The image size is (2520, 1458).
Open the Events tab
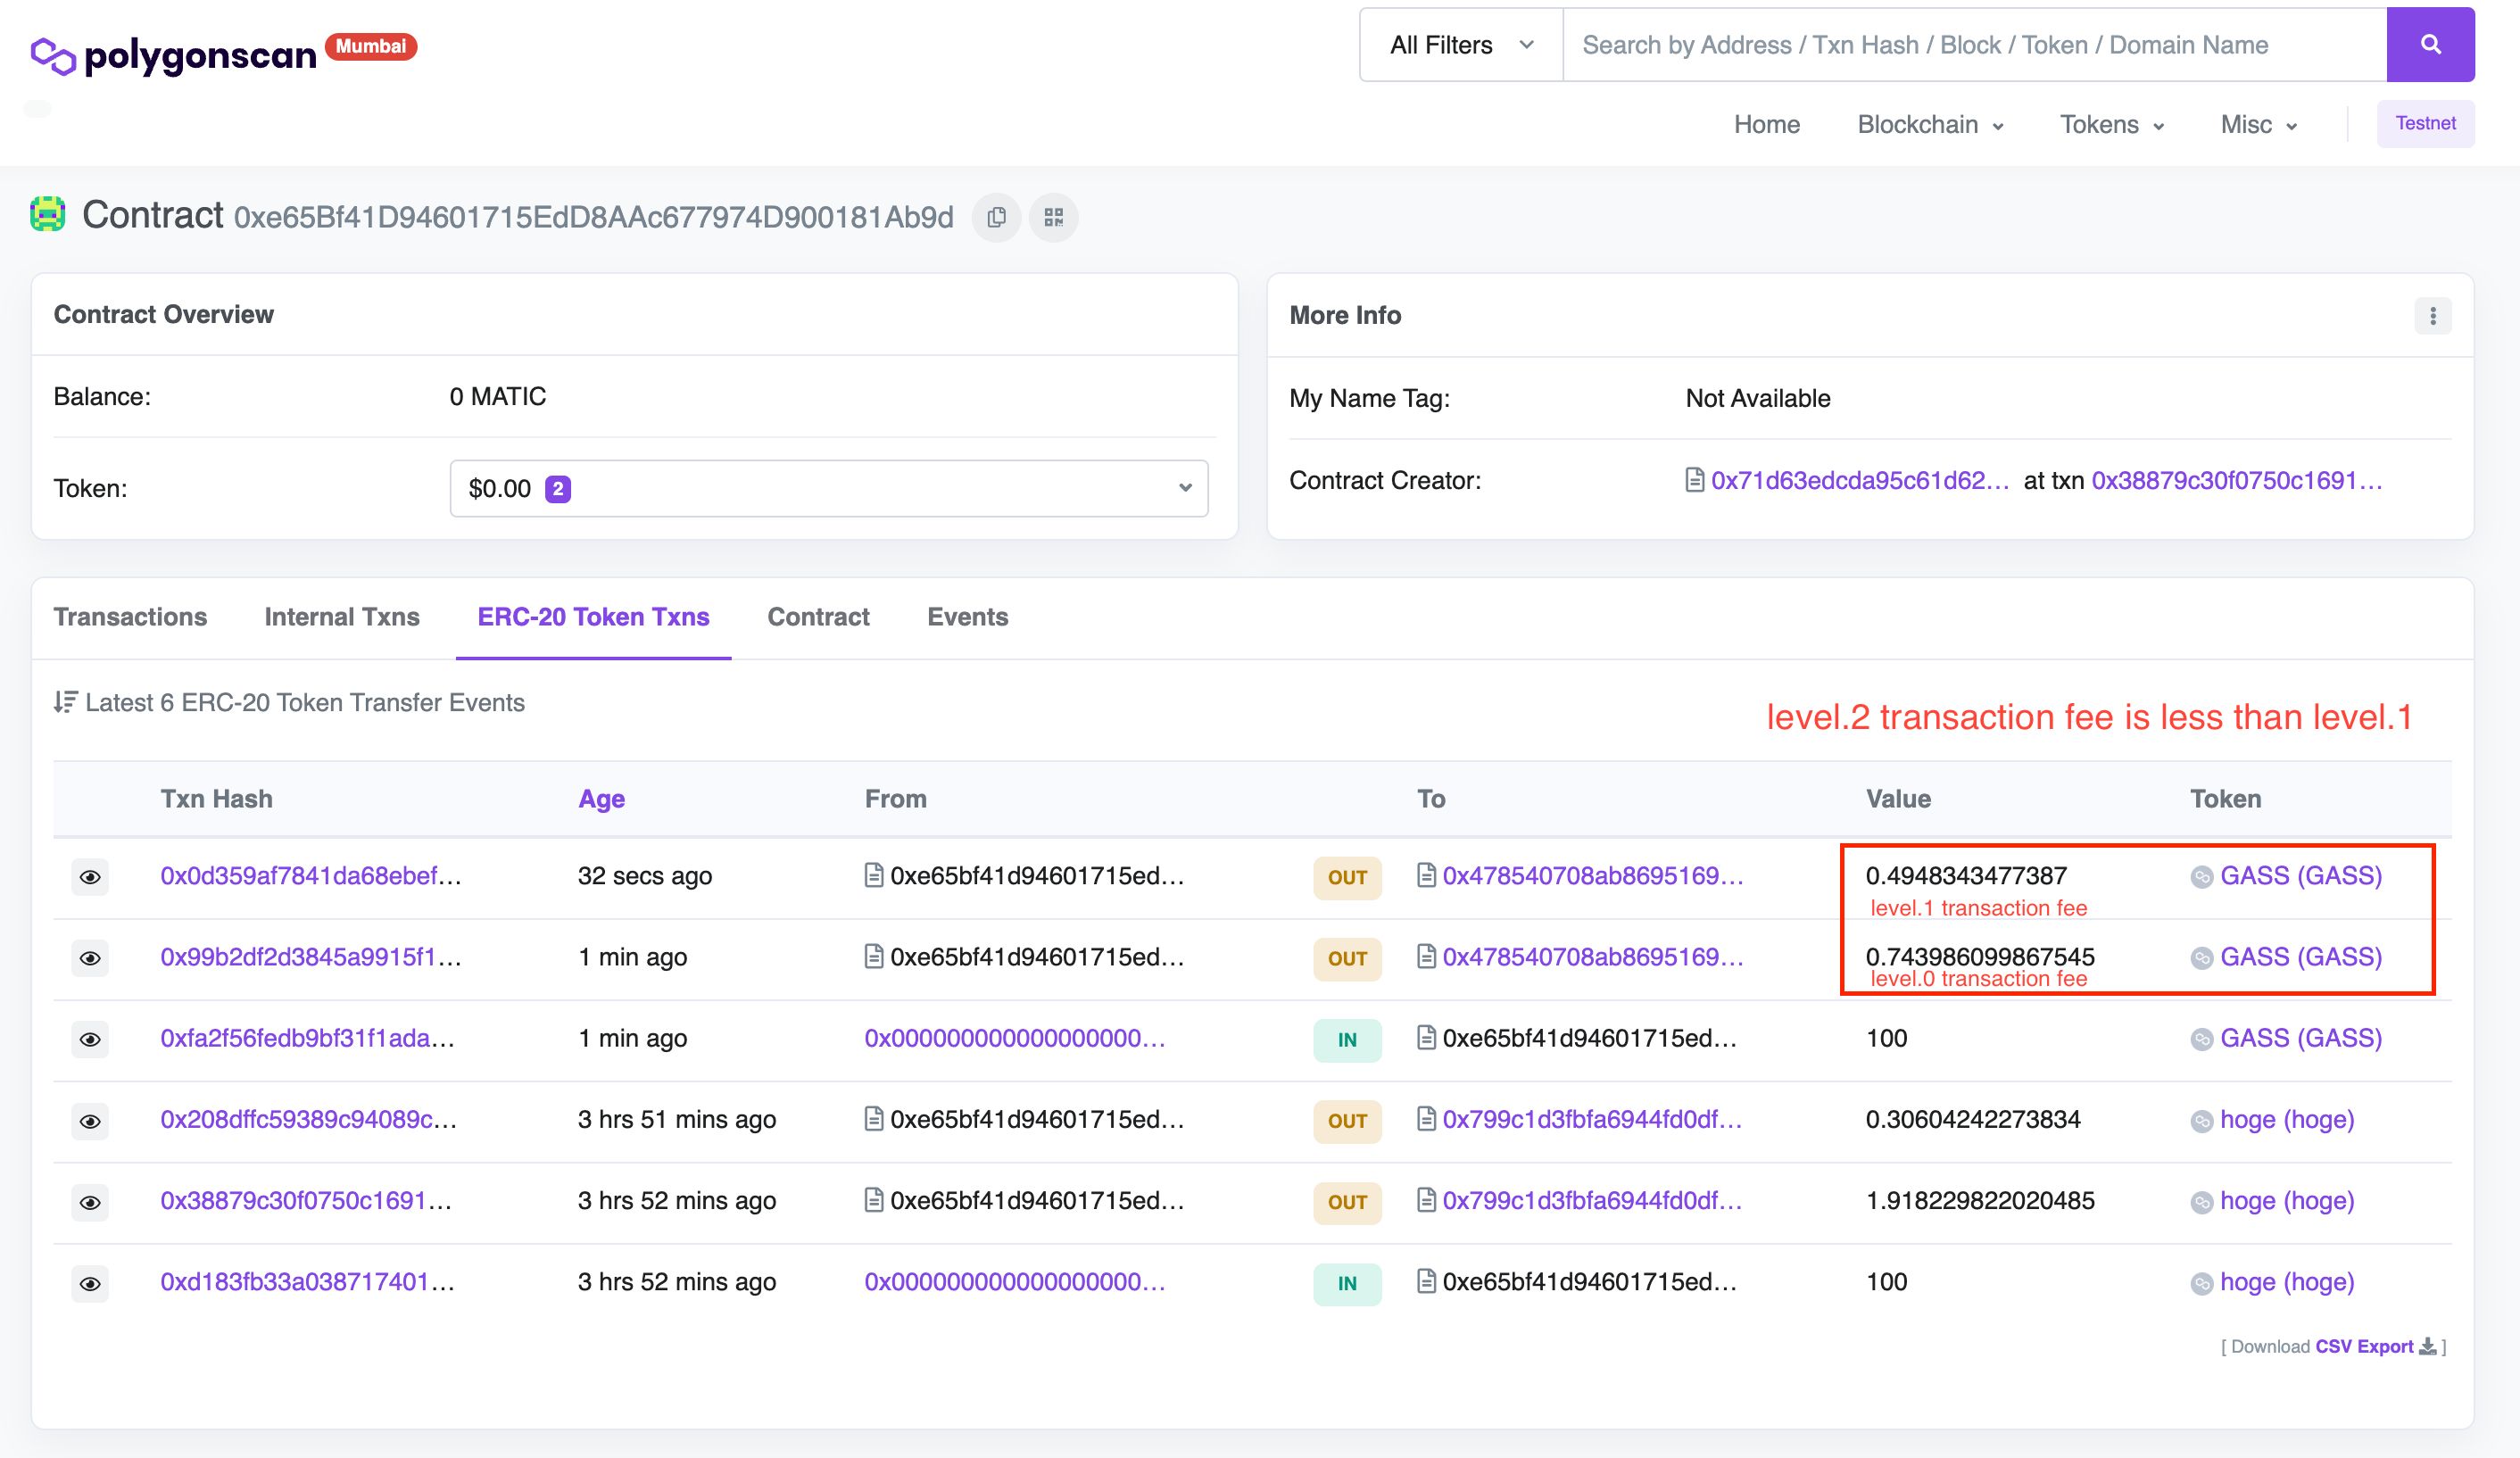967,617
